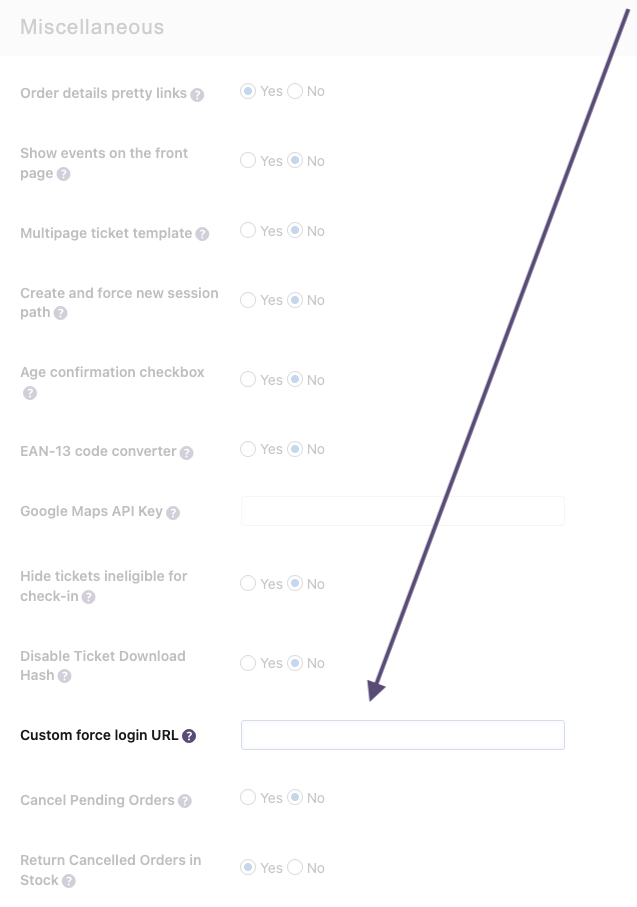637x907 pixels.
Task: Click Google Maps API Key help icon
Action: click(x=173, y=513)
